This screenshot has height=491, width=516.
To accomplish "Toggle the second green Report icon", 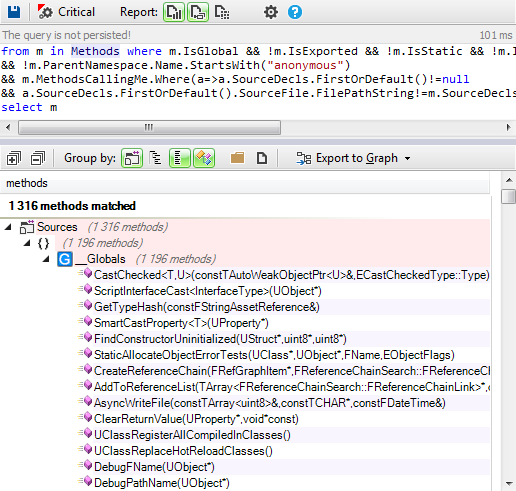I will click(198, 12).
